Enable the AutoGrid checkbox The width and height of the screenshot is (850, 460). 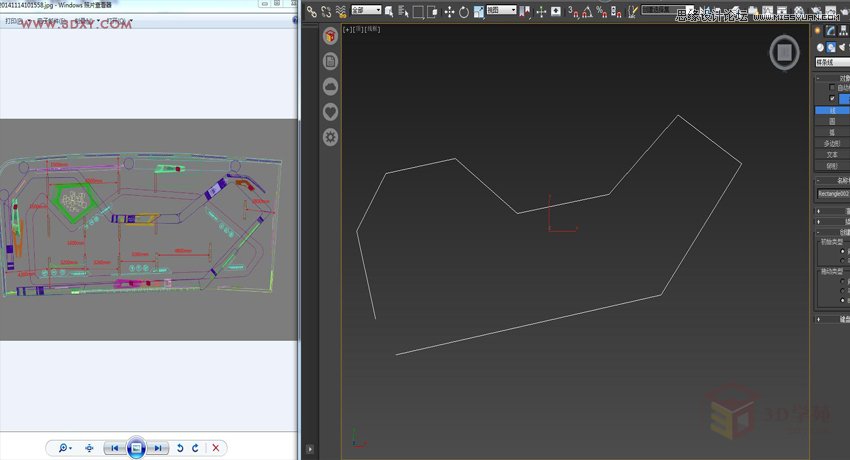(x=832, y=87)
